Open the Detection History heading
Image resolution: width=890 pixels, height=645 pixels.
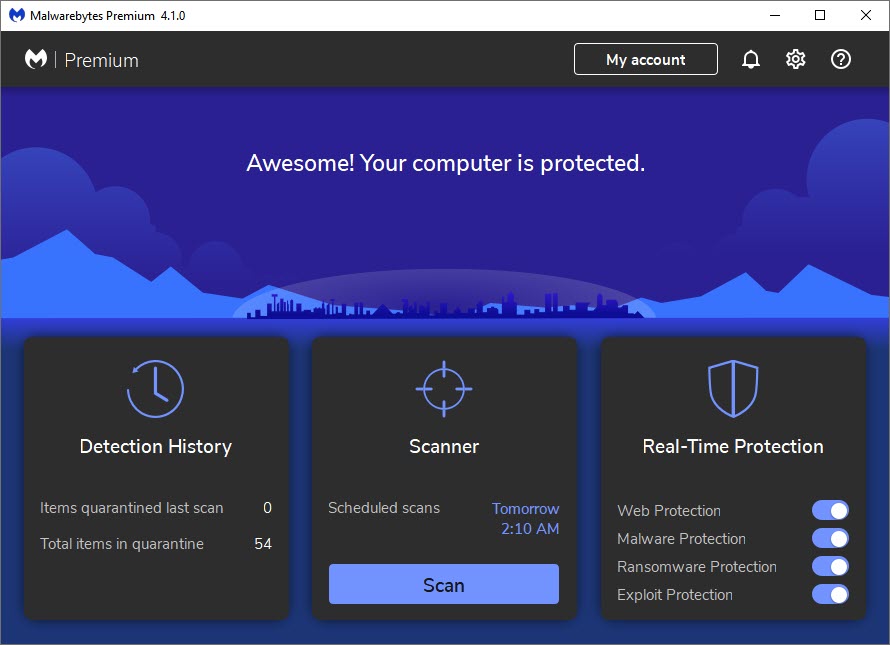click(156, 446)
